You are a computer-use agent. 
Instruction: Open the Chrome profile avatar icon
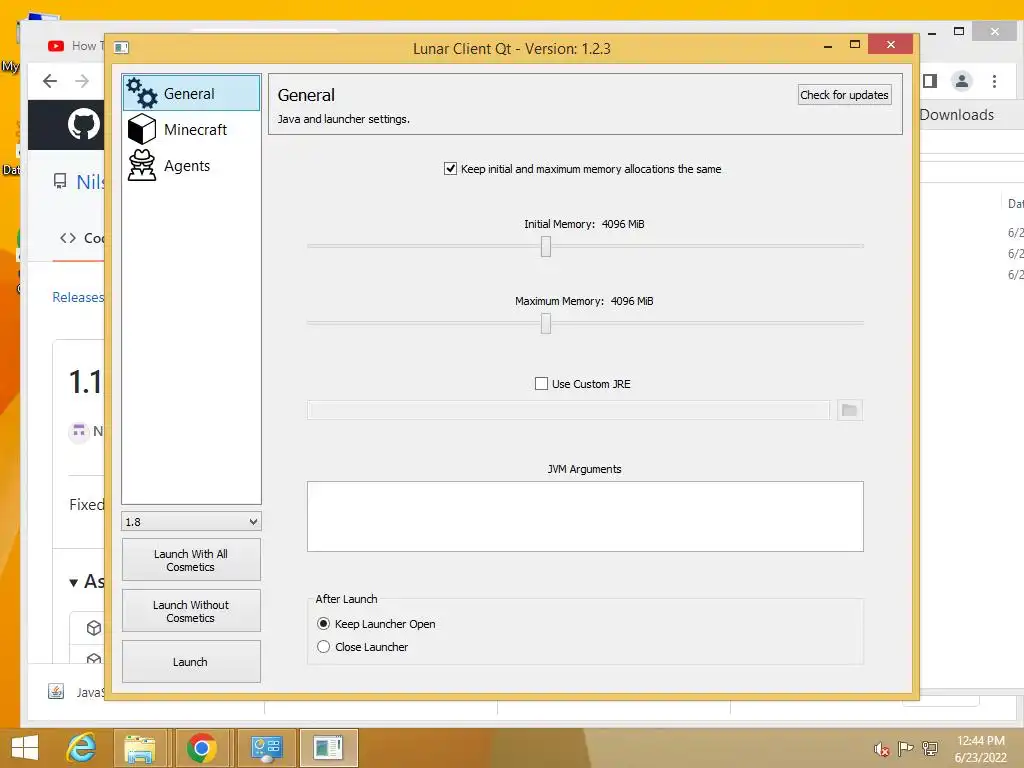pyautogui.click(x=961, y=81)
